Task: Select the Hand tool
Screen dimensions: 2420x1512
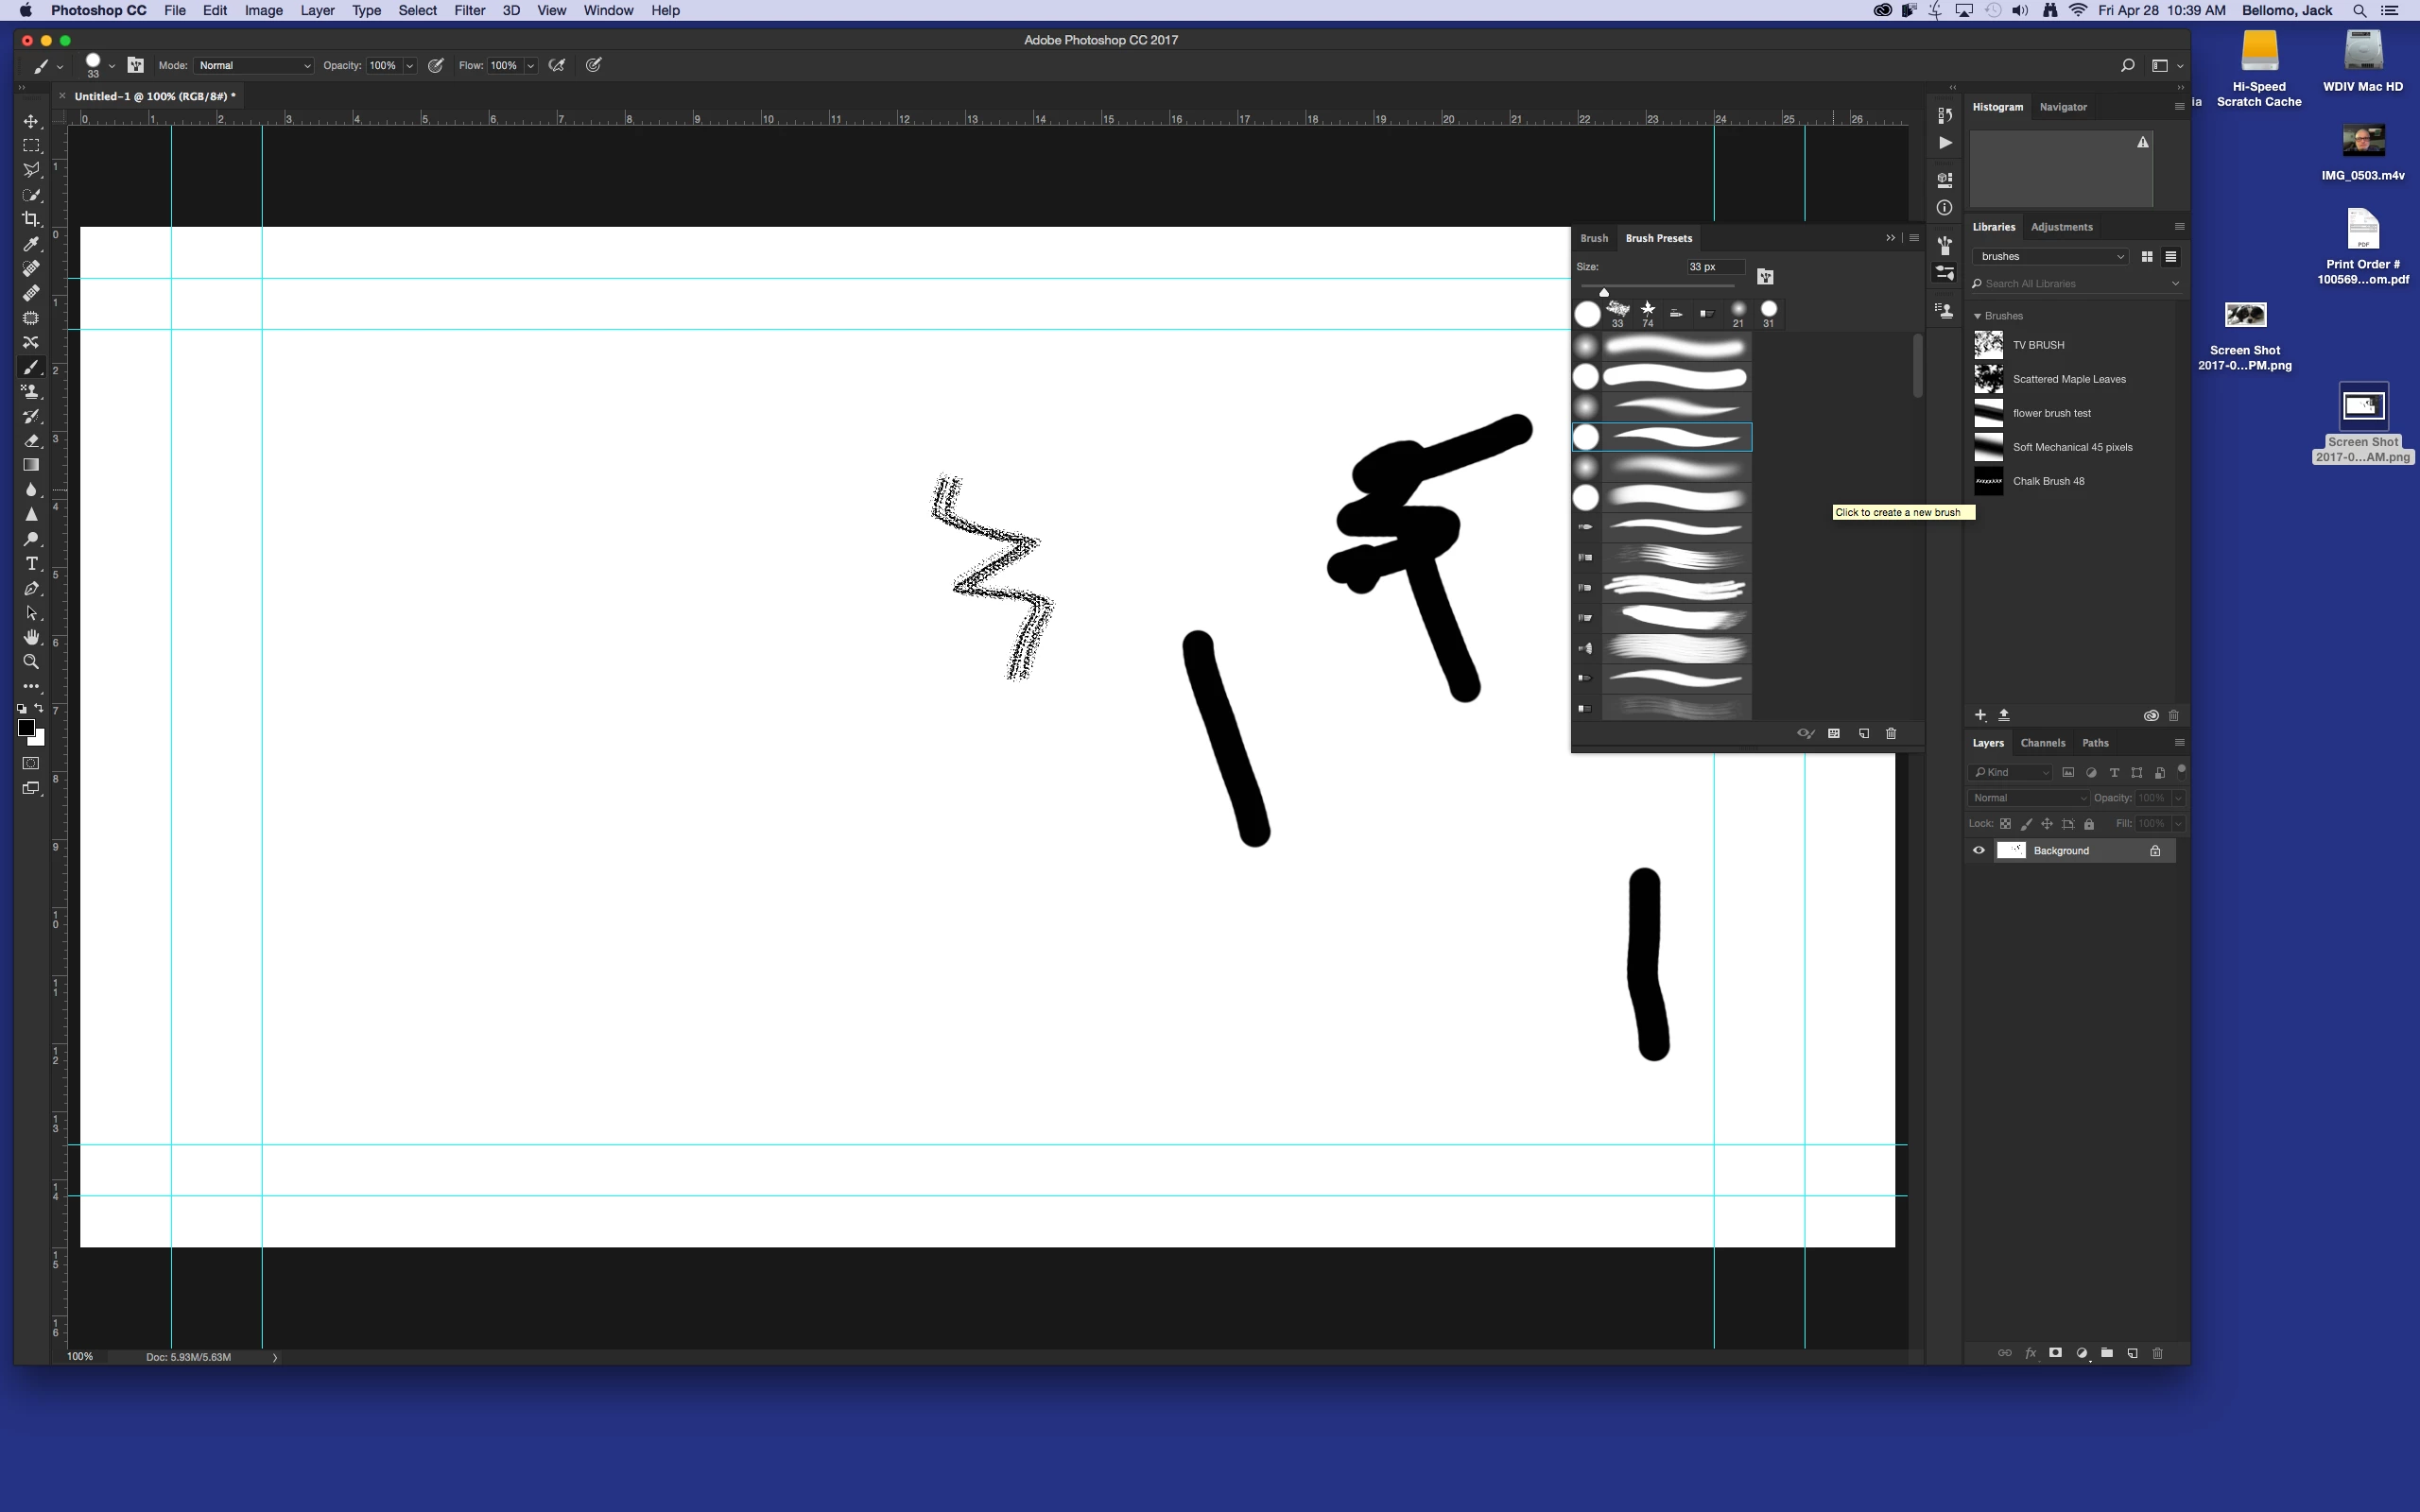Action: tap(31, 637)
